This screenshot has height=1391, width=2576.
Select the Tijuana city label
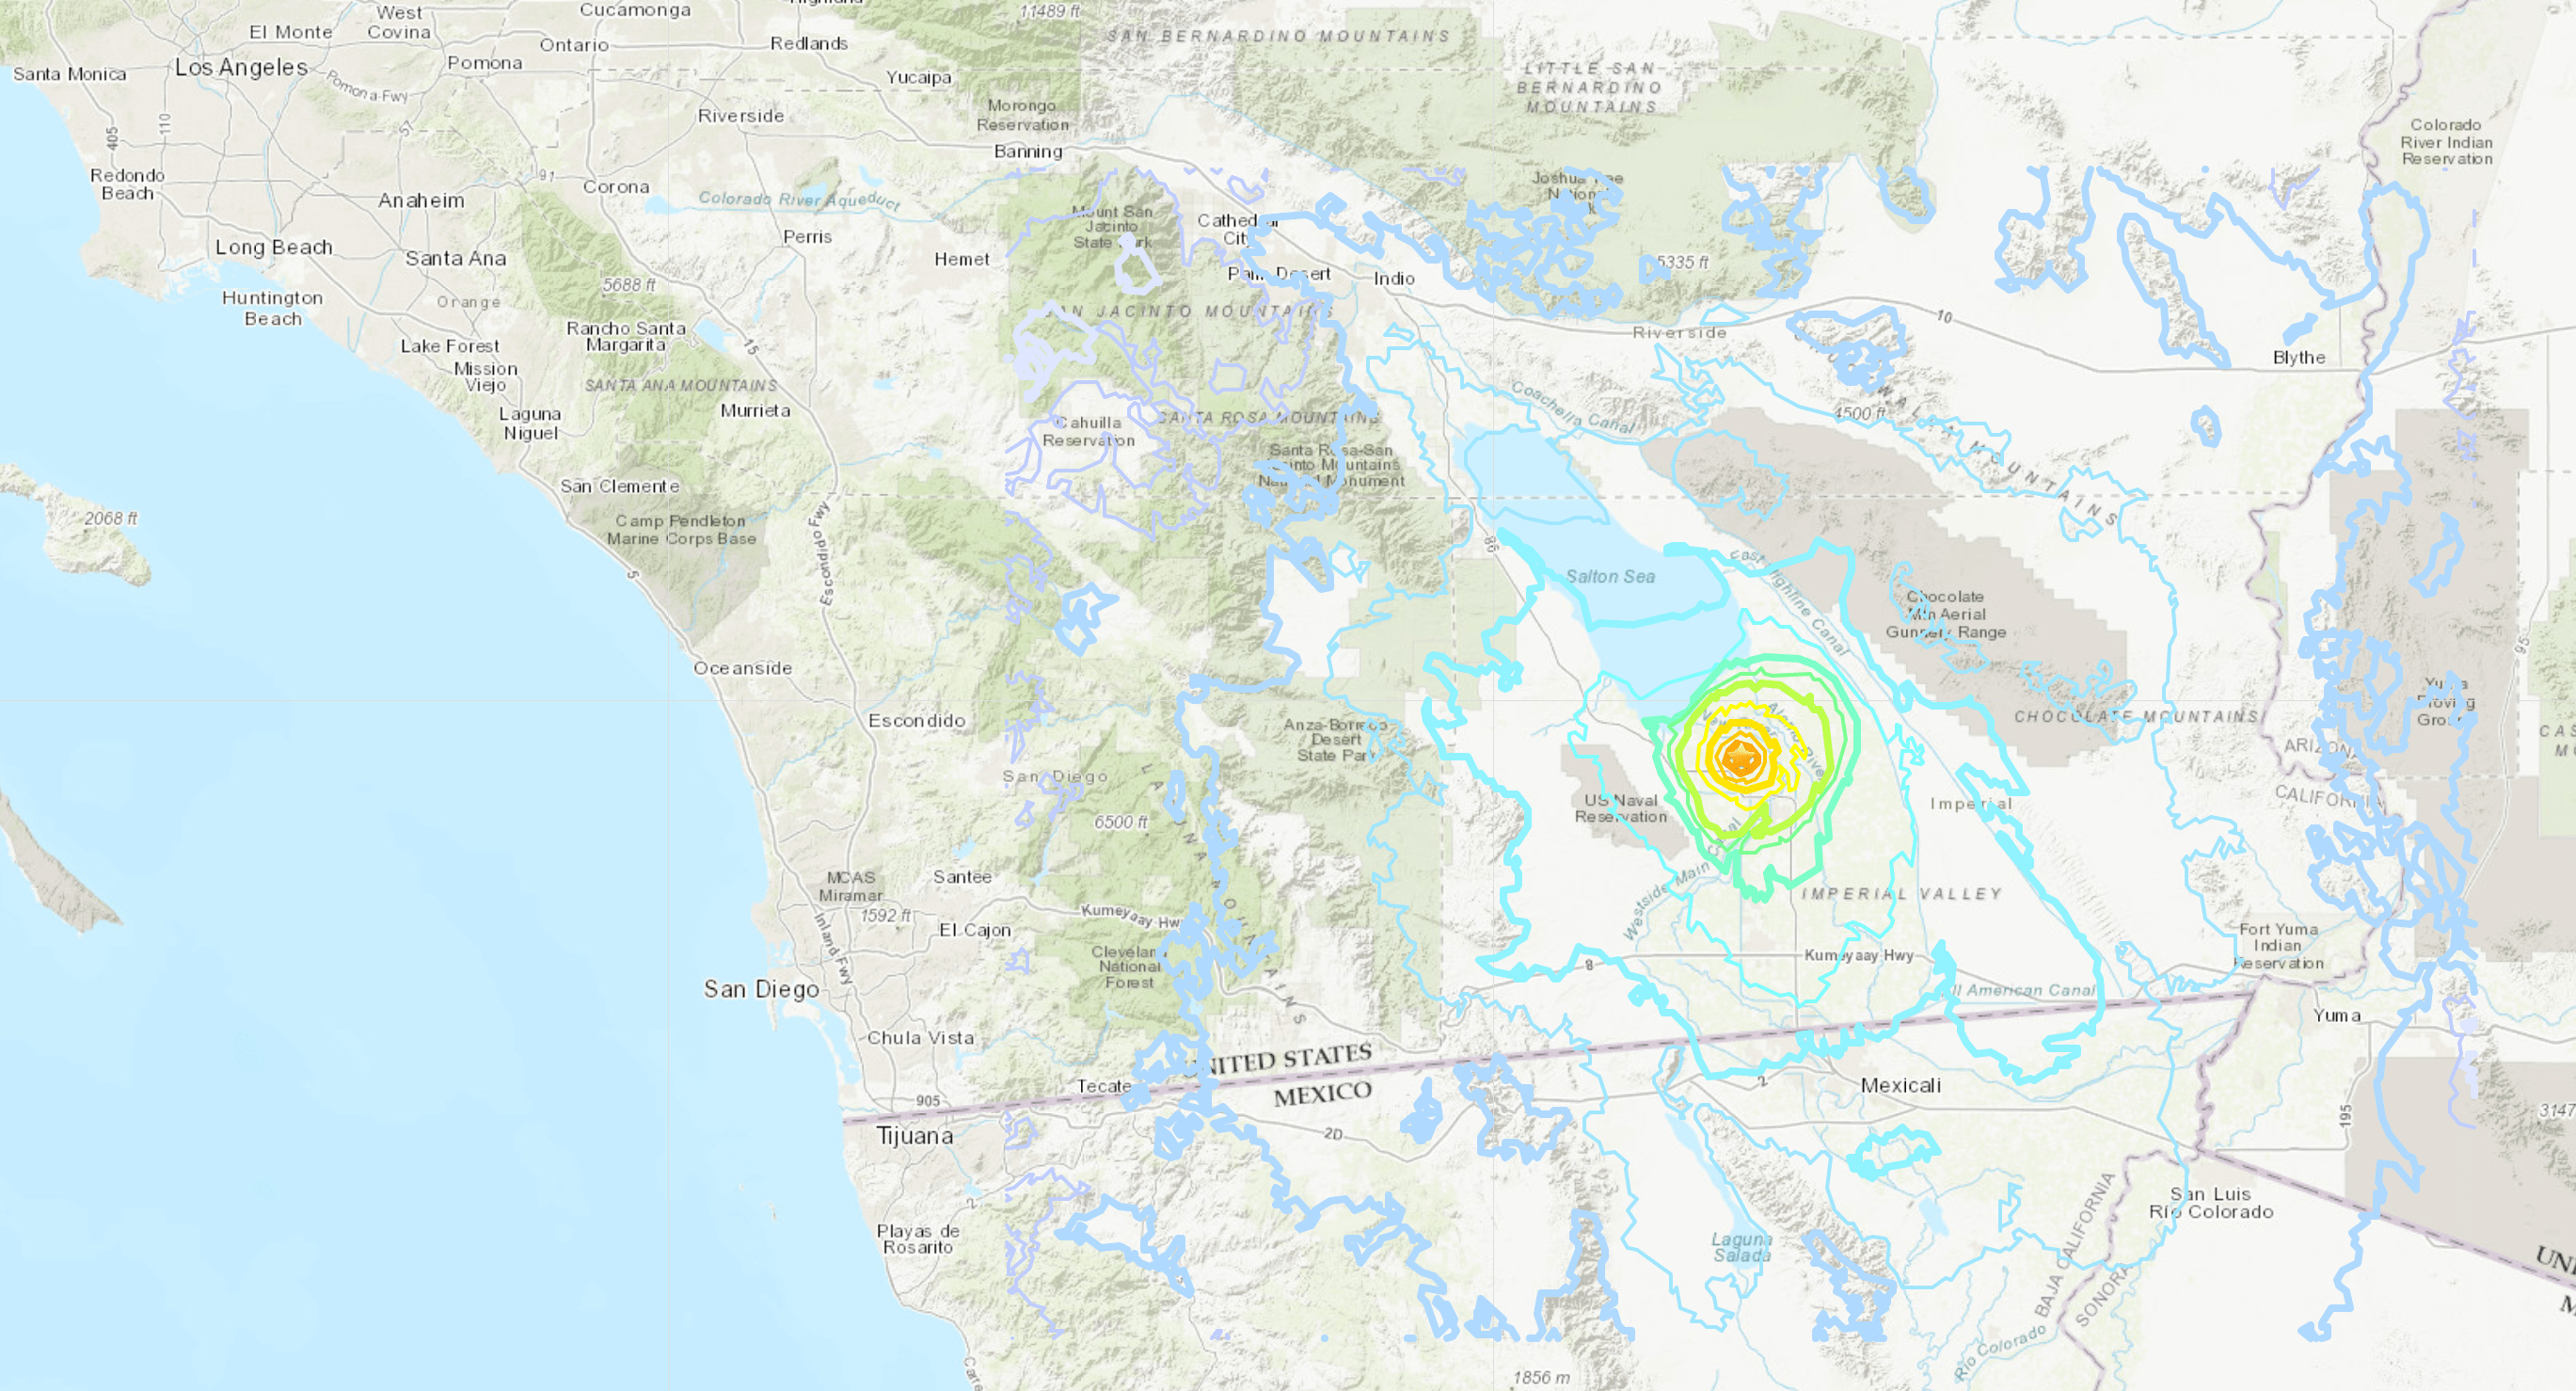[915, 1136]
